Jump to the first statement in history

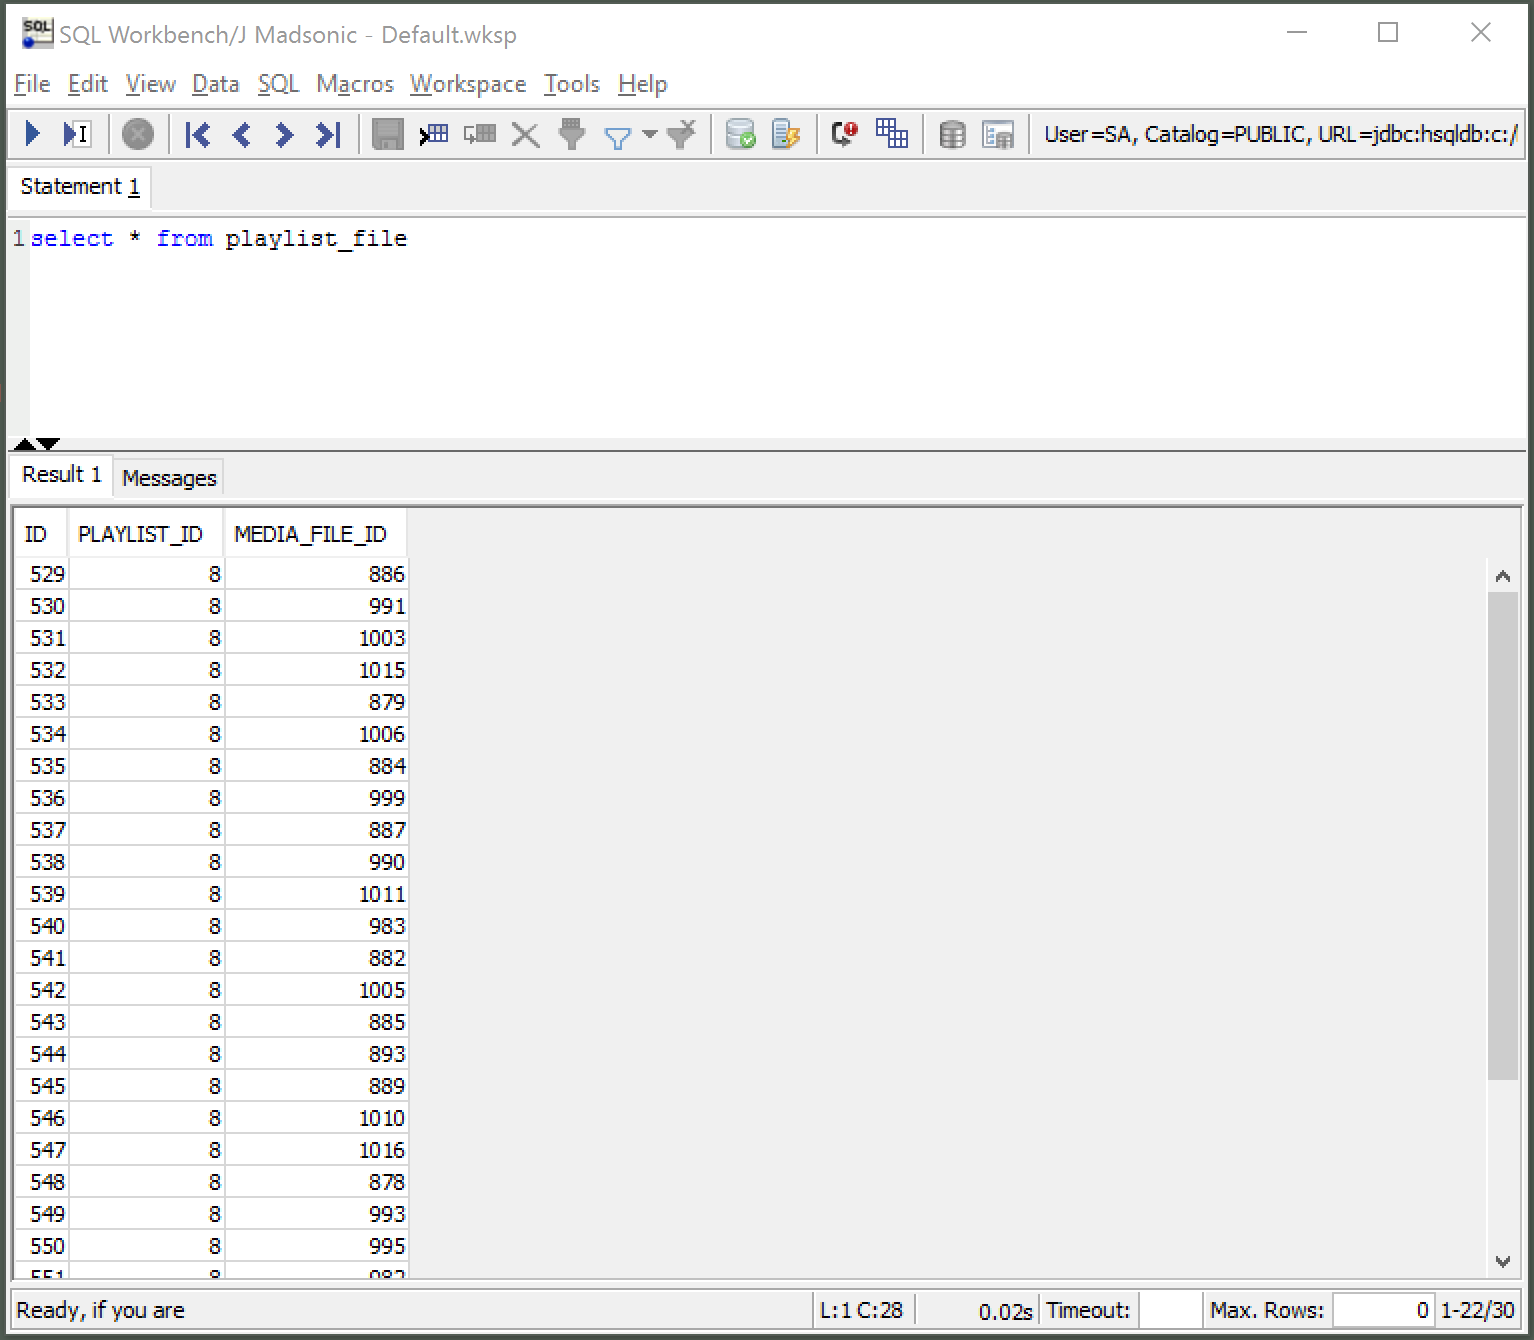[x=197, y=134]
